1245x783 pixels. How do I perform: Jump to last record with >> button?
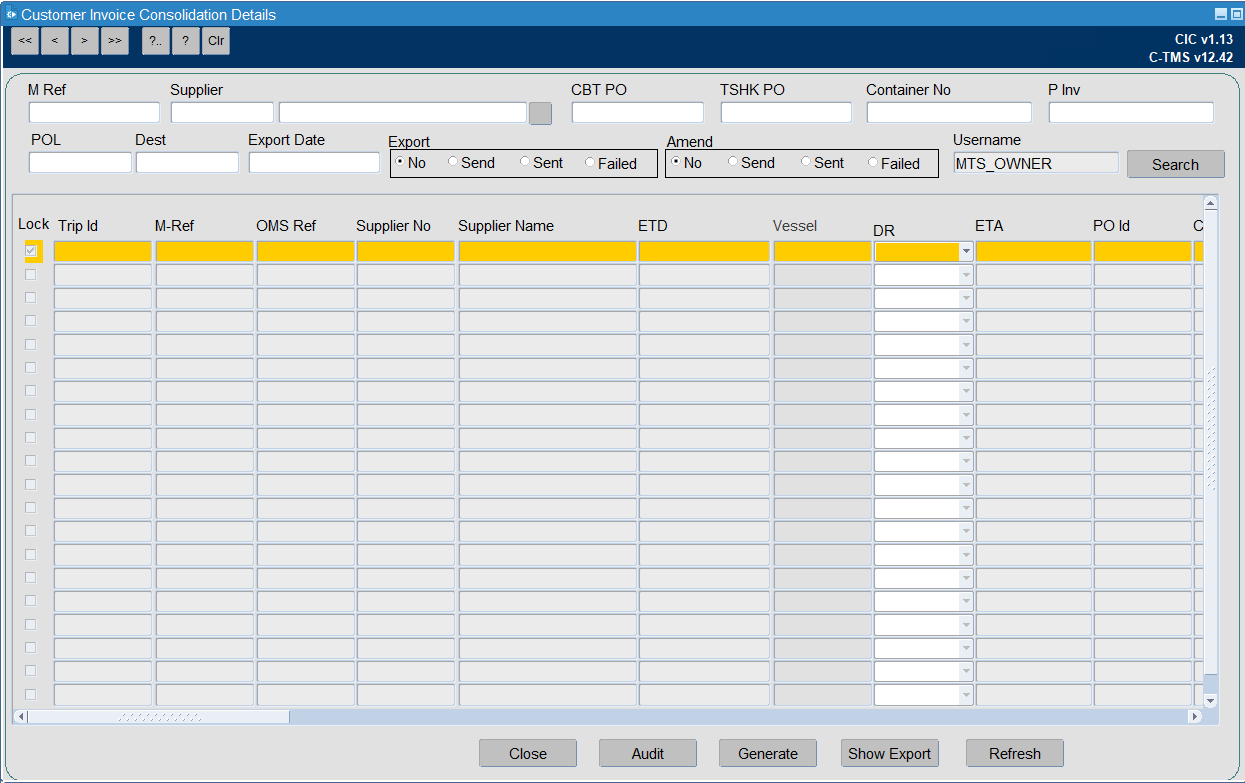115,41
